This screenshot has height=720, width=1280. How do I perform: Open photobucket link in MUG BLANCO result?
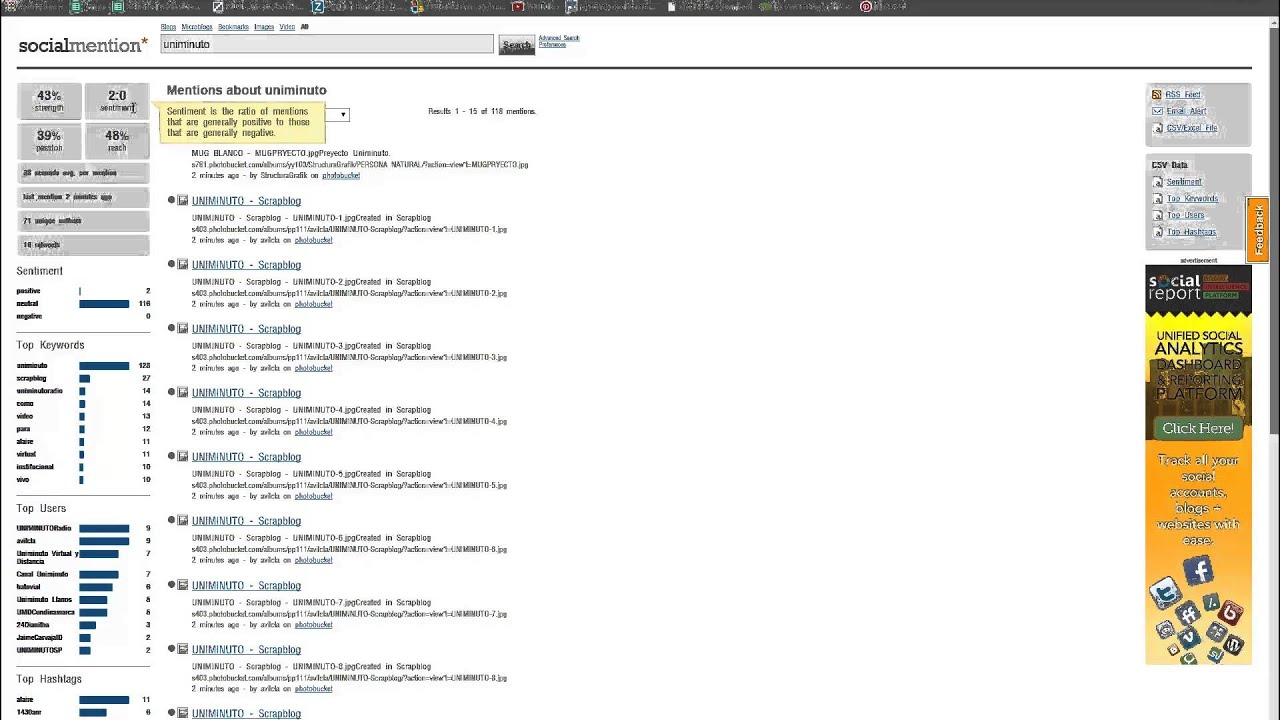coord(340,176)
